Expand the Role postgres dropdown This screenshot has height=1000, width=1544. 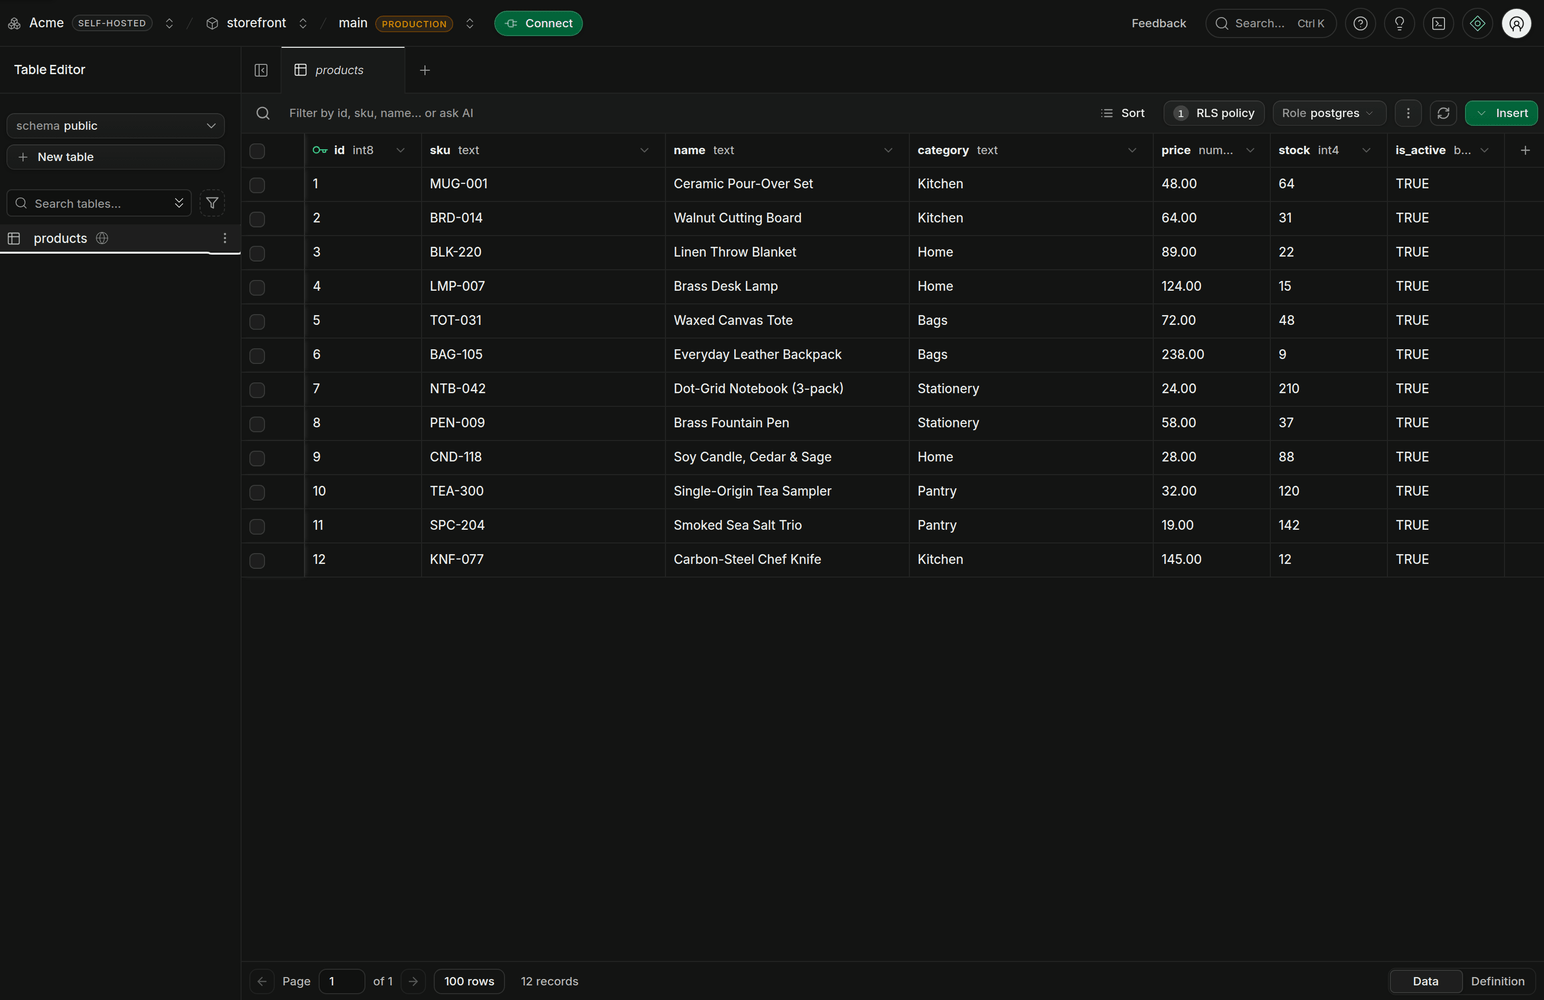click(x=1329, y=113)
